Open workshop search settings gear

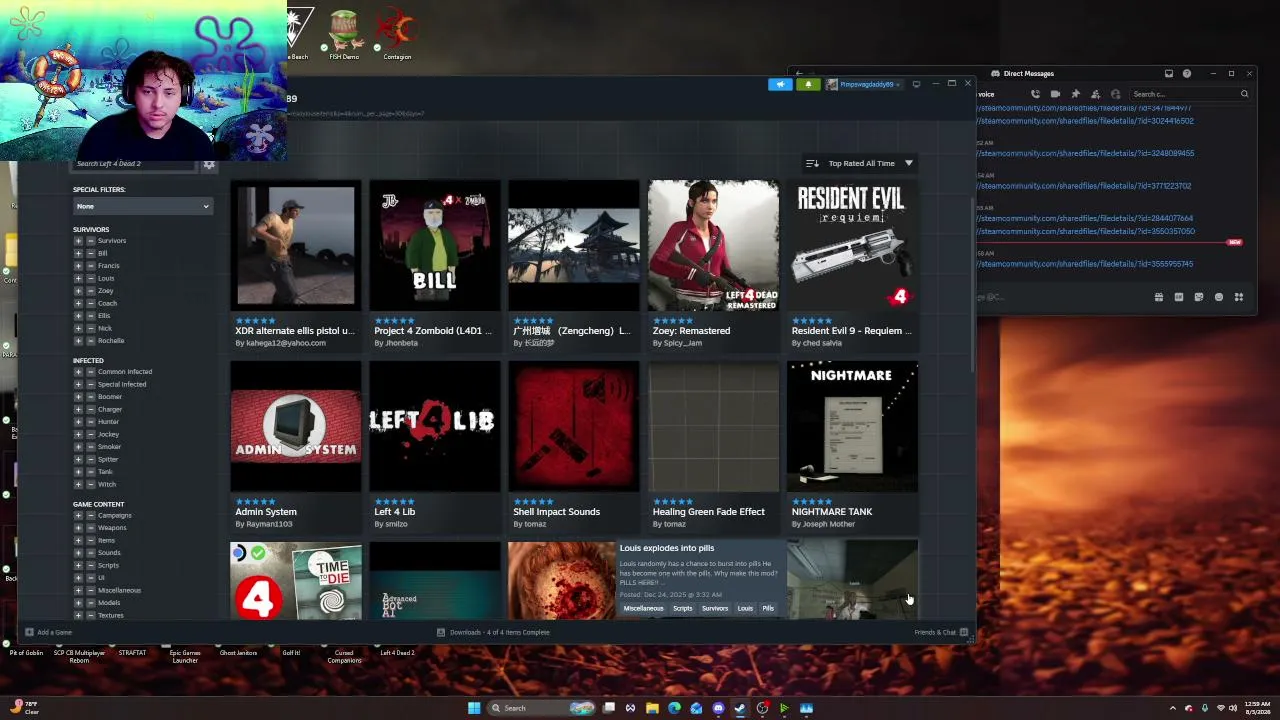(x=209, y=164)
